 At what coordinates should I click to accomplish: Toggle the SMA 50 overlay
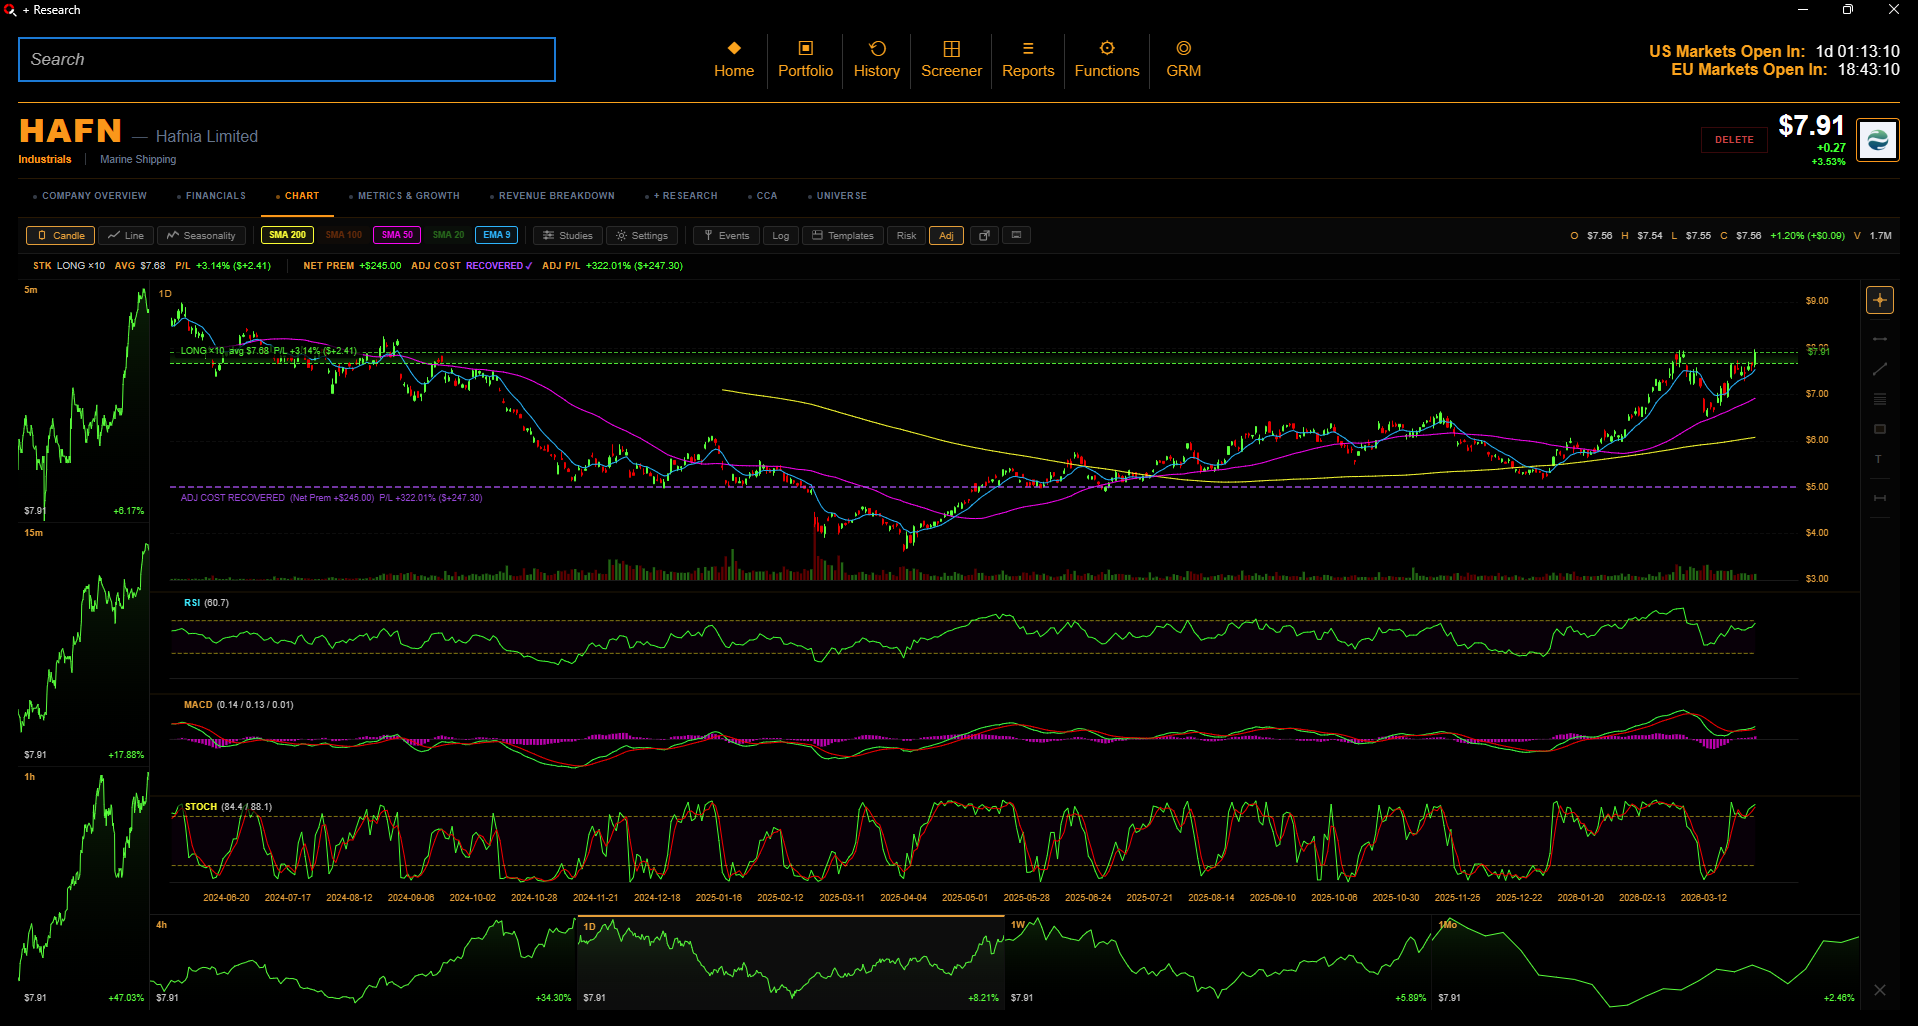397,235
